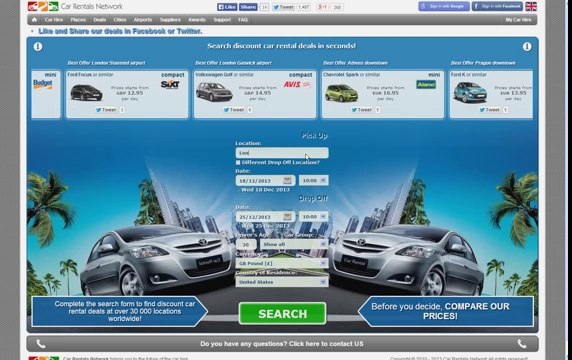Tweet the Volkswagen Golf Gatwick offer

234,109
